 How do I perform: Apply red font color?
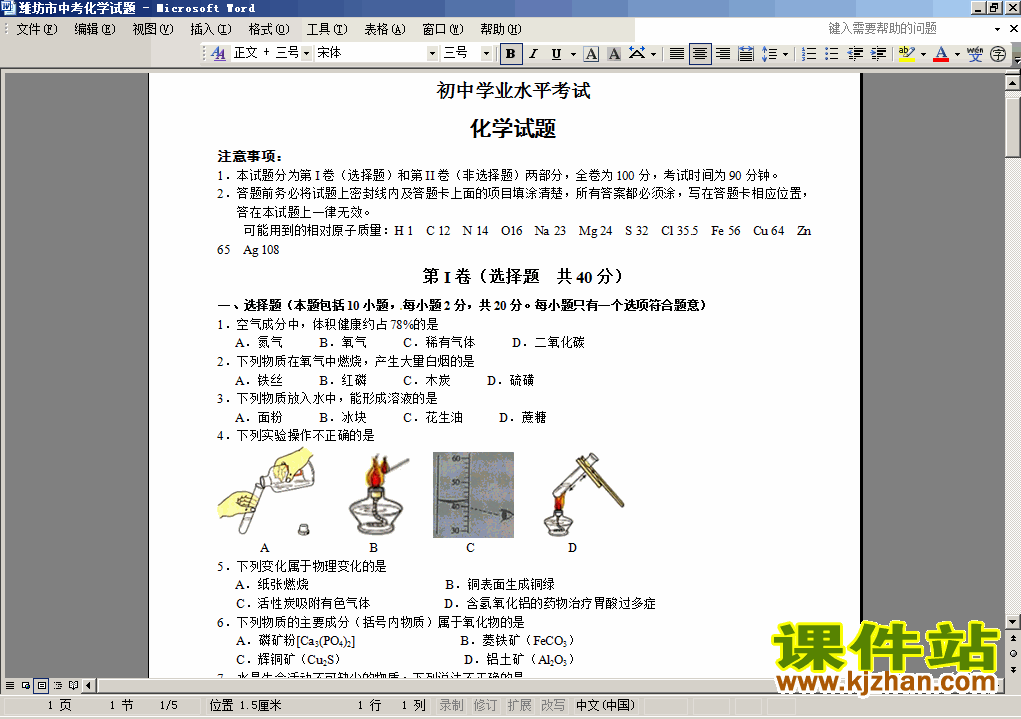point(941,53)
